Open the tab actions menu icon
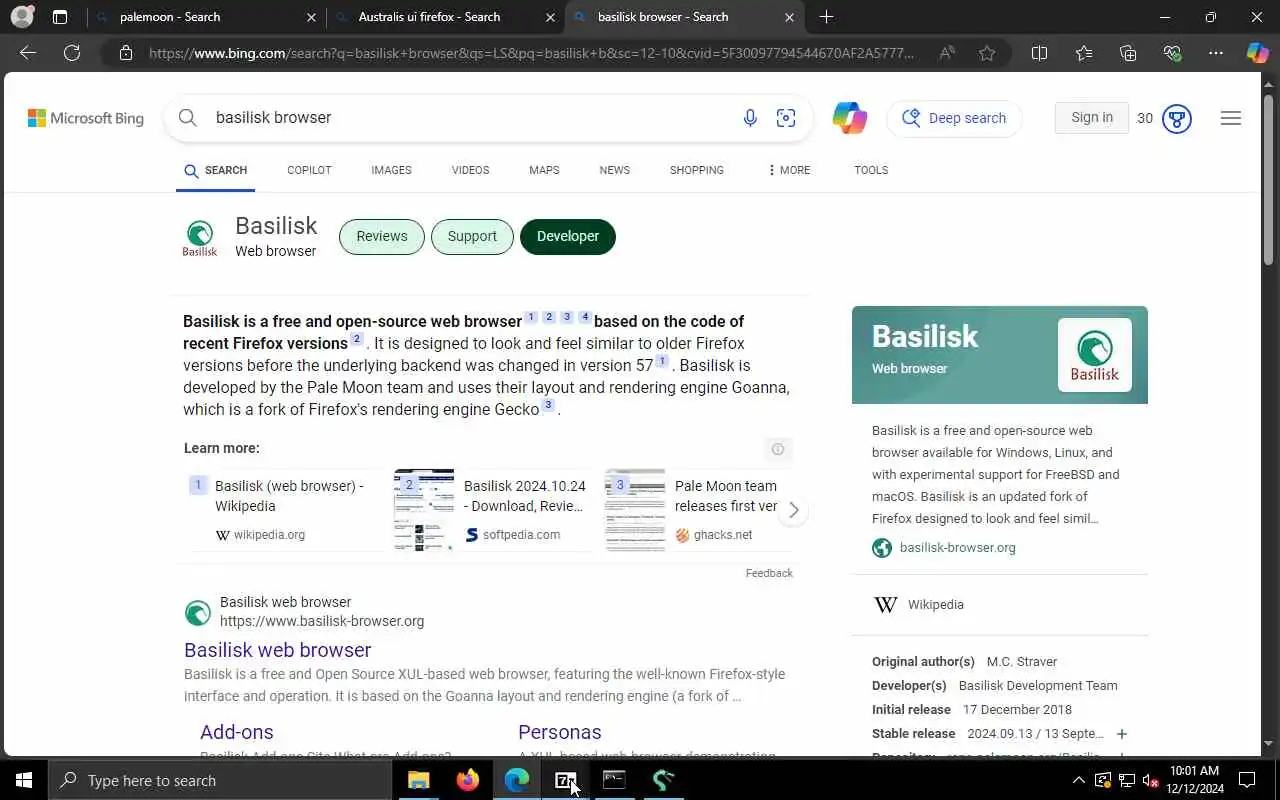 (60, 17)
